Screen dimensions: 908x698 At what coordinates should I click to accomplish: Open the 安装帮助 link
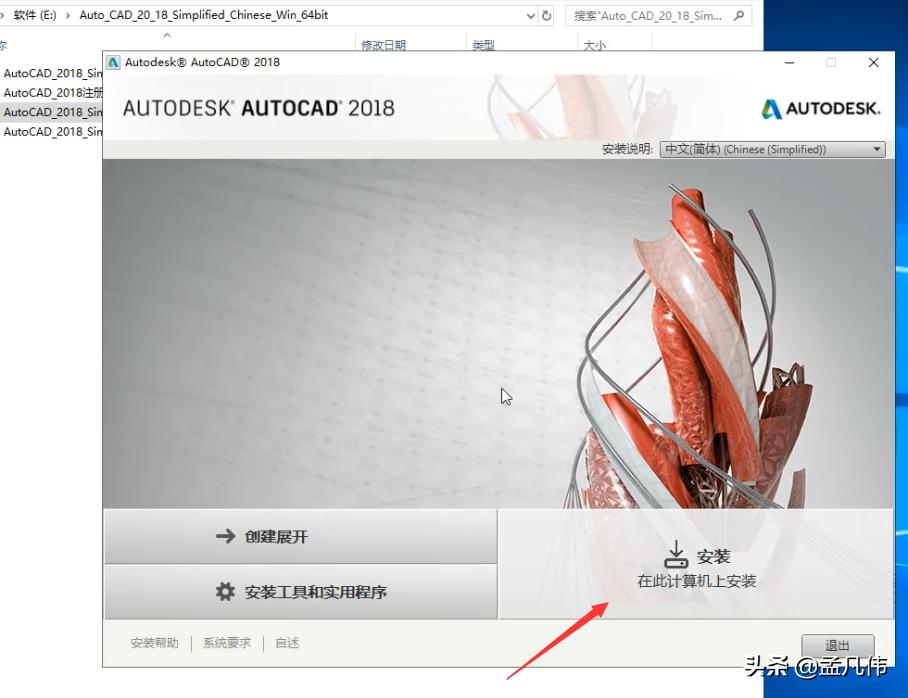pos(154,643)
